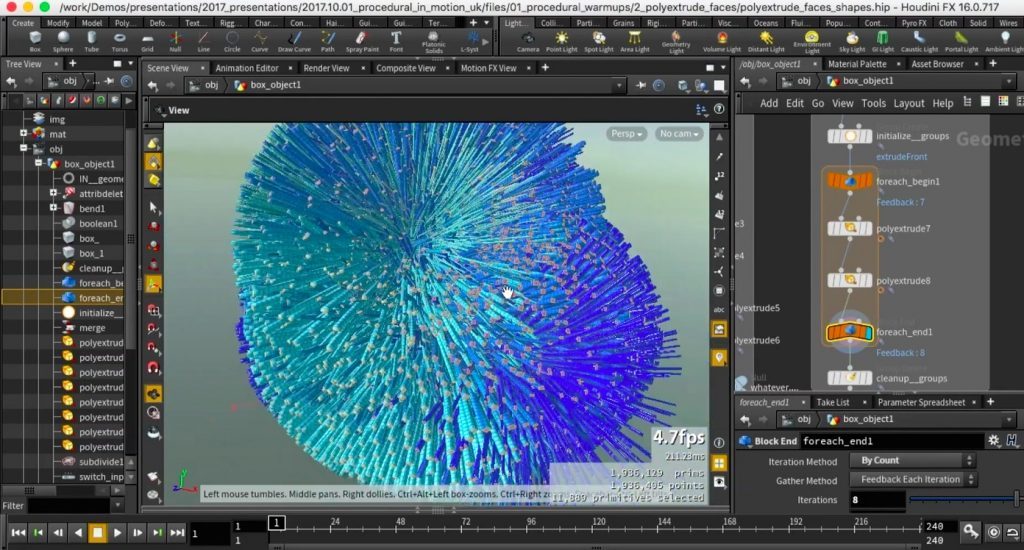Select the foreach_end1 node in network
This screenshot has width=1024, height=550.
point(849,332)
